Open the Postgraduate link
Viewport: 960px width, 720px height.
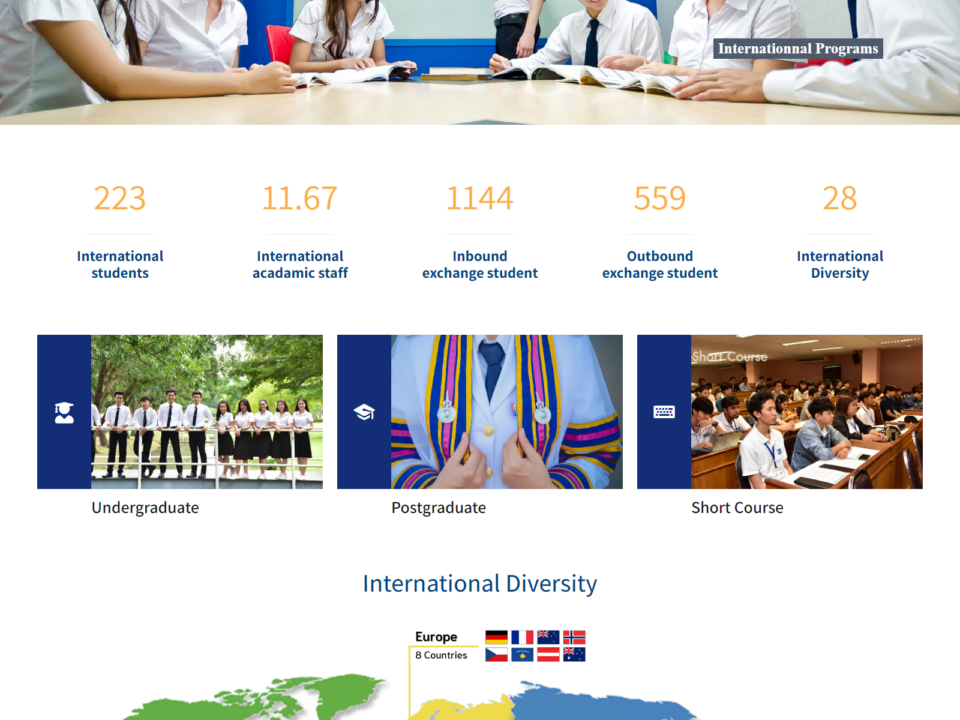tap(438, 508)
